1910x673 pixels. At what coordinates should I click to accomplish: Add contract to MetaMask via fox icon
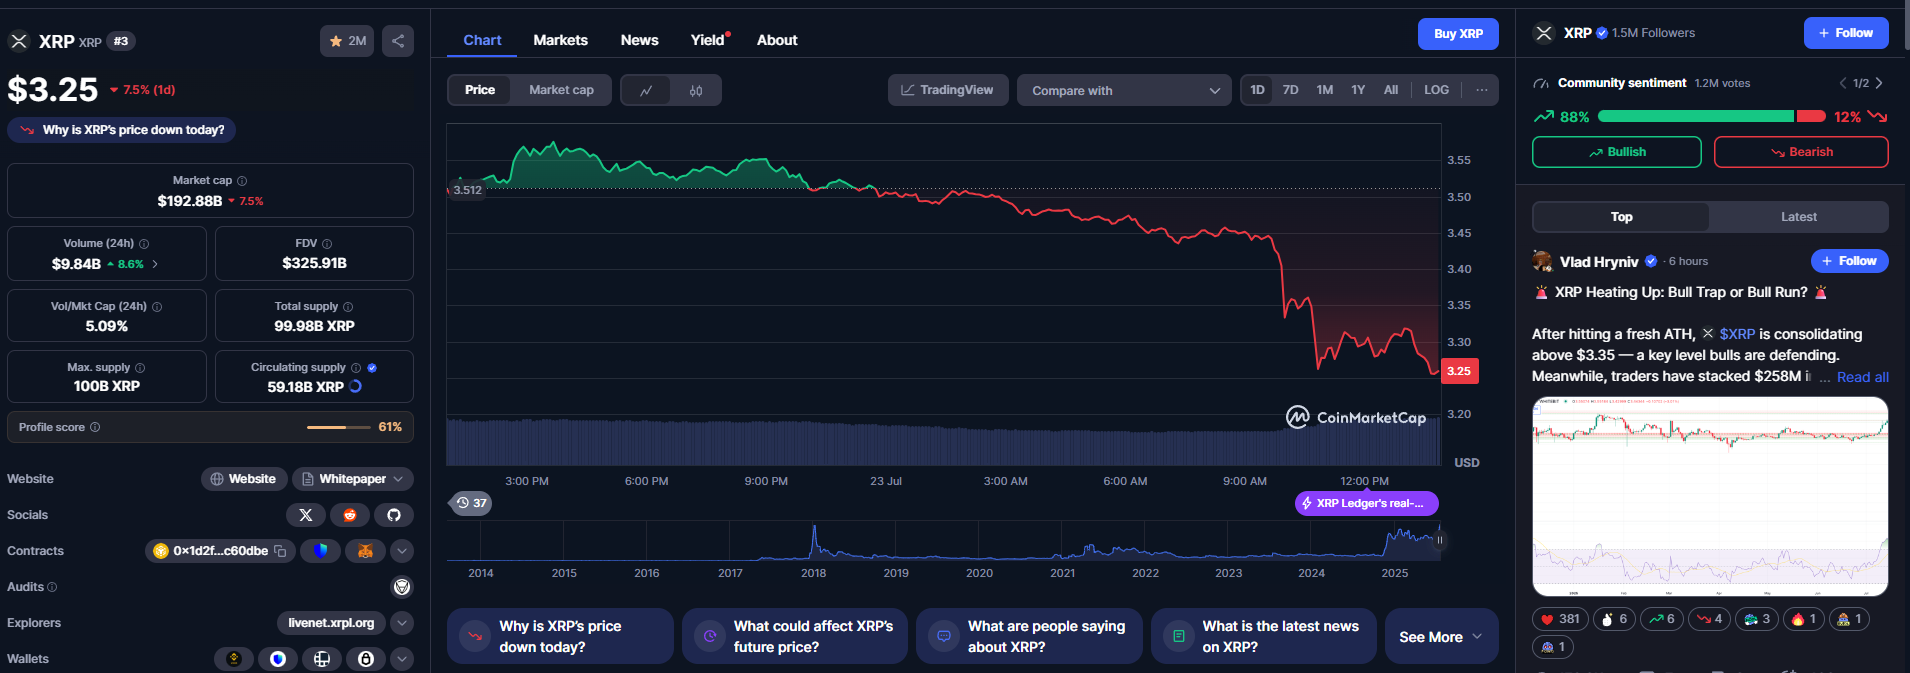point(365,551)
